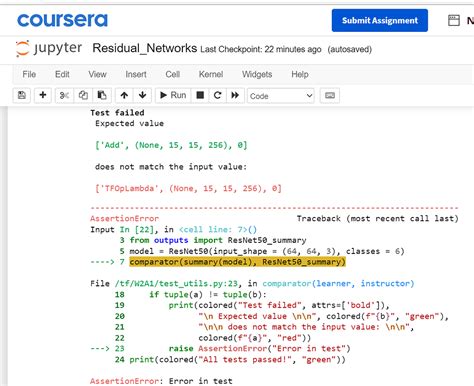474x386 pixels.
Task: Open the command palette keyboard icon
Action: (330, 95)
